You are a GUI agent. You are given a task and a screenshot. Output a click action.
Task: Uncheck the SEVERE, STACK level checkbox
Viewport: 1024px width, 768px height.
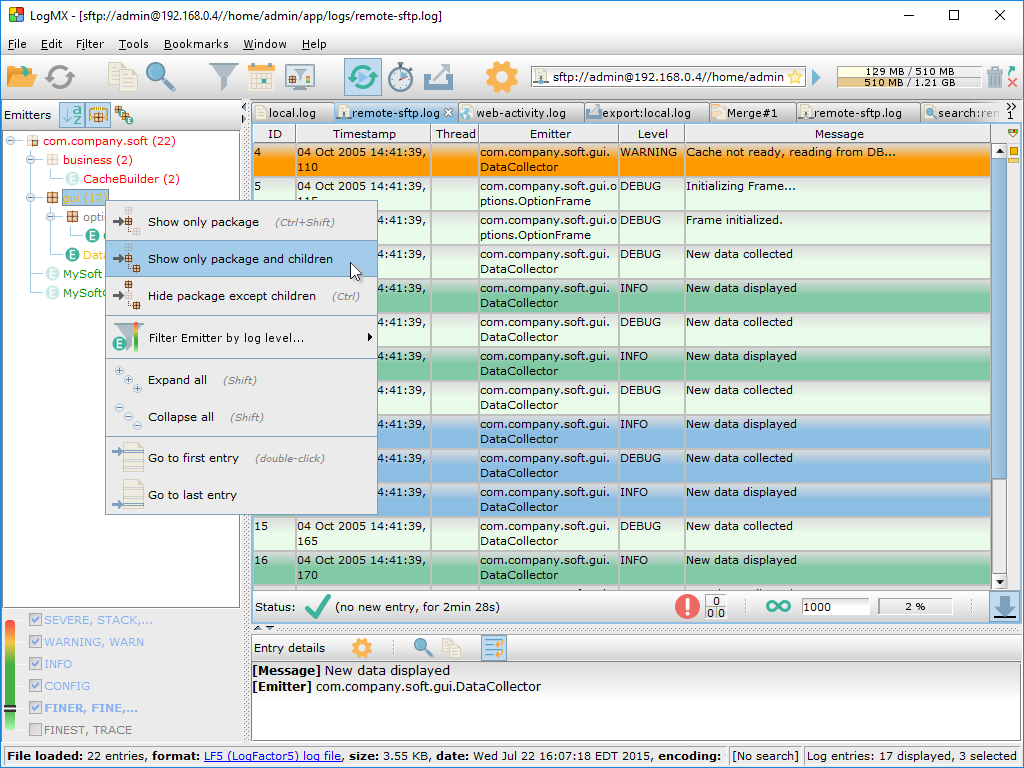(x=35, y=620)
